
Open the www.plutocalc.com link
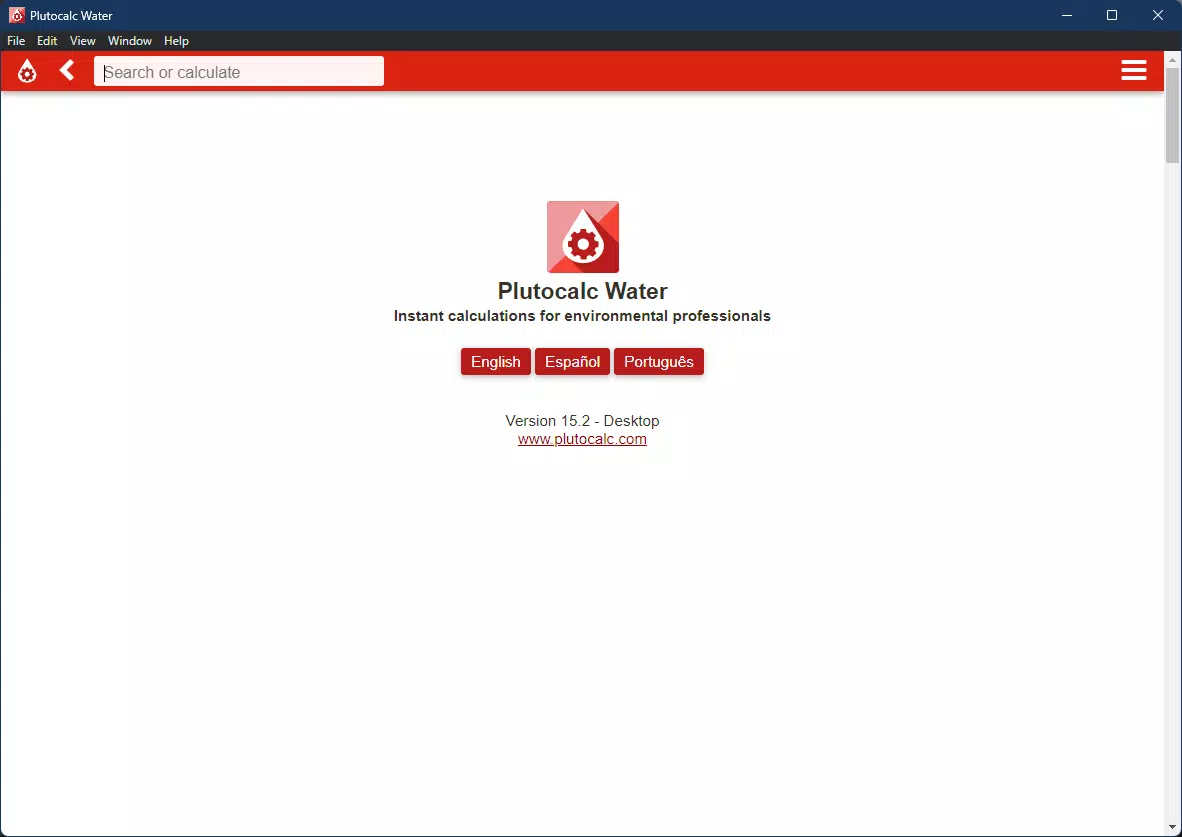click(x=582, y=439)
